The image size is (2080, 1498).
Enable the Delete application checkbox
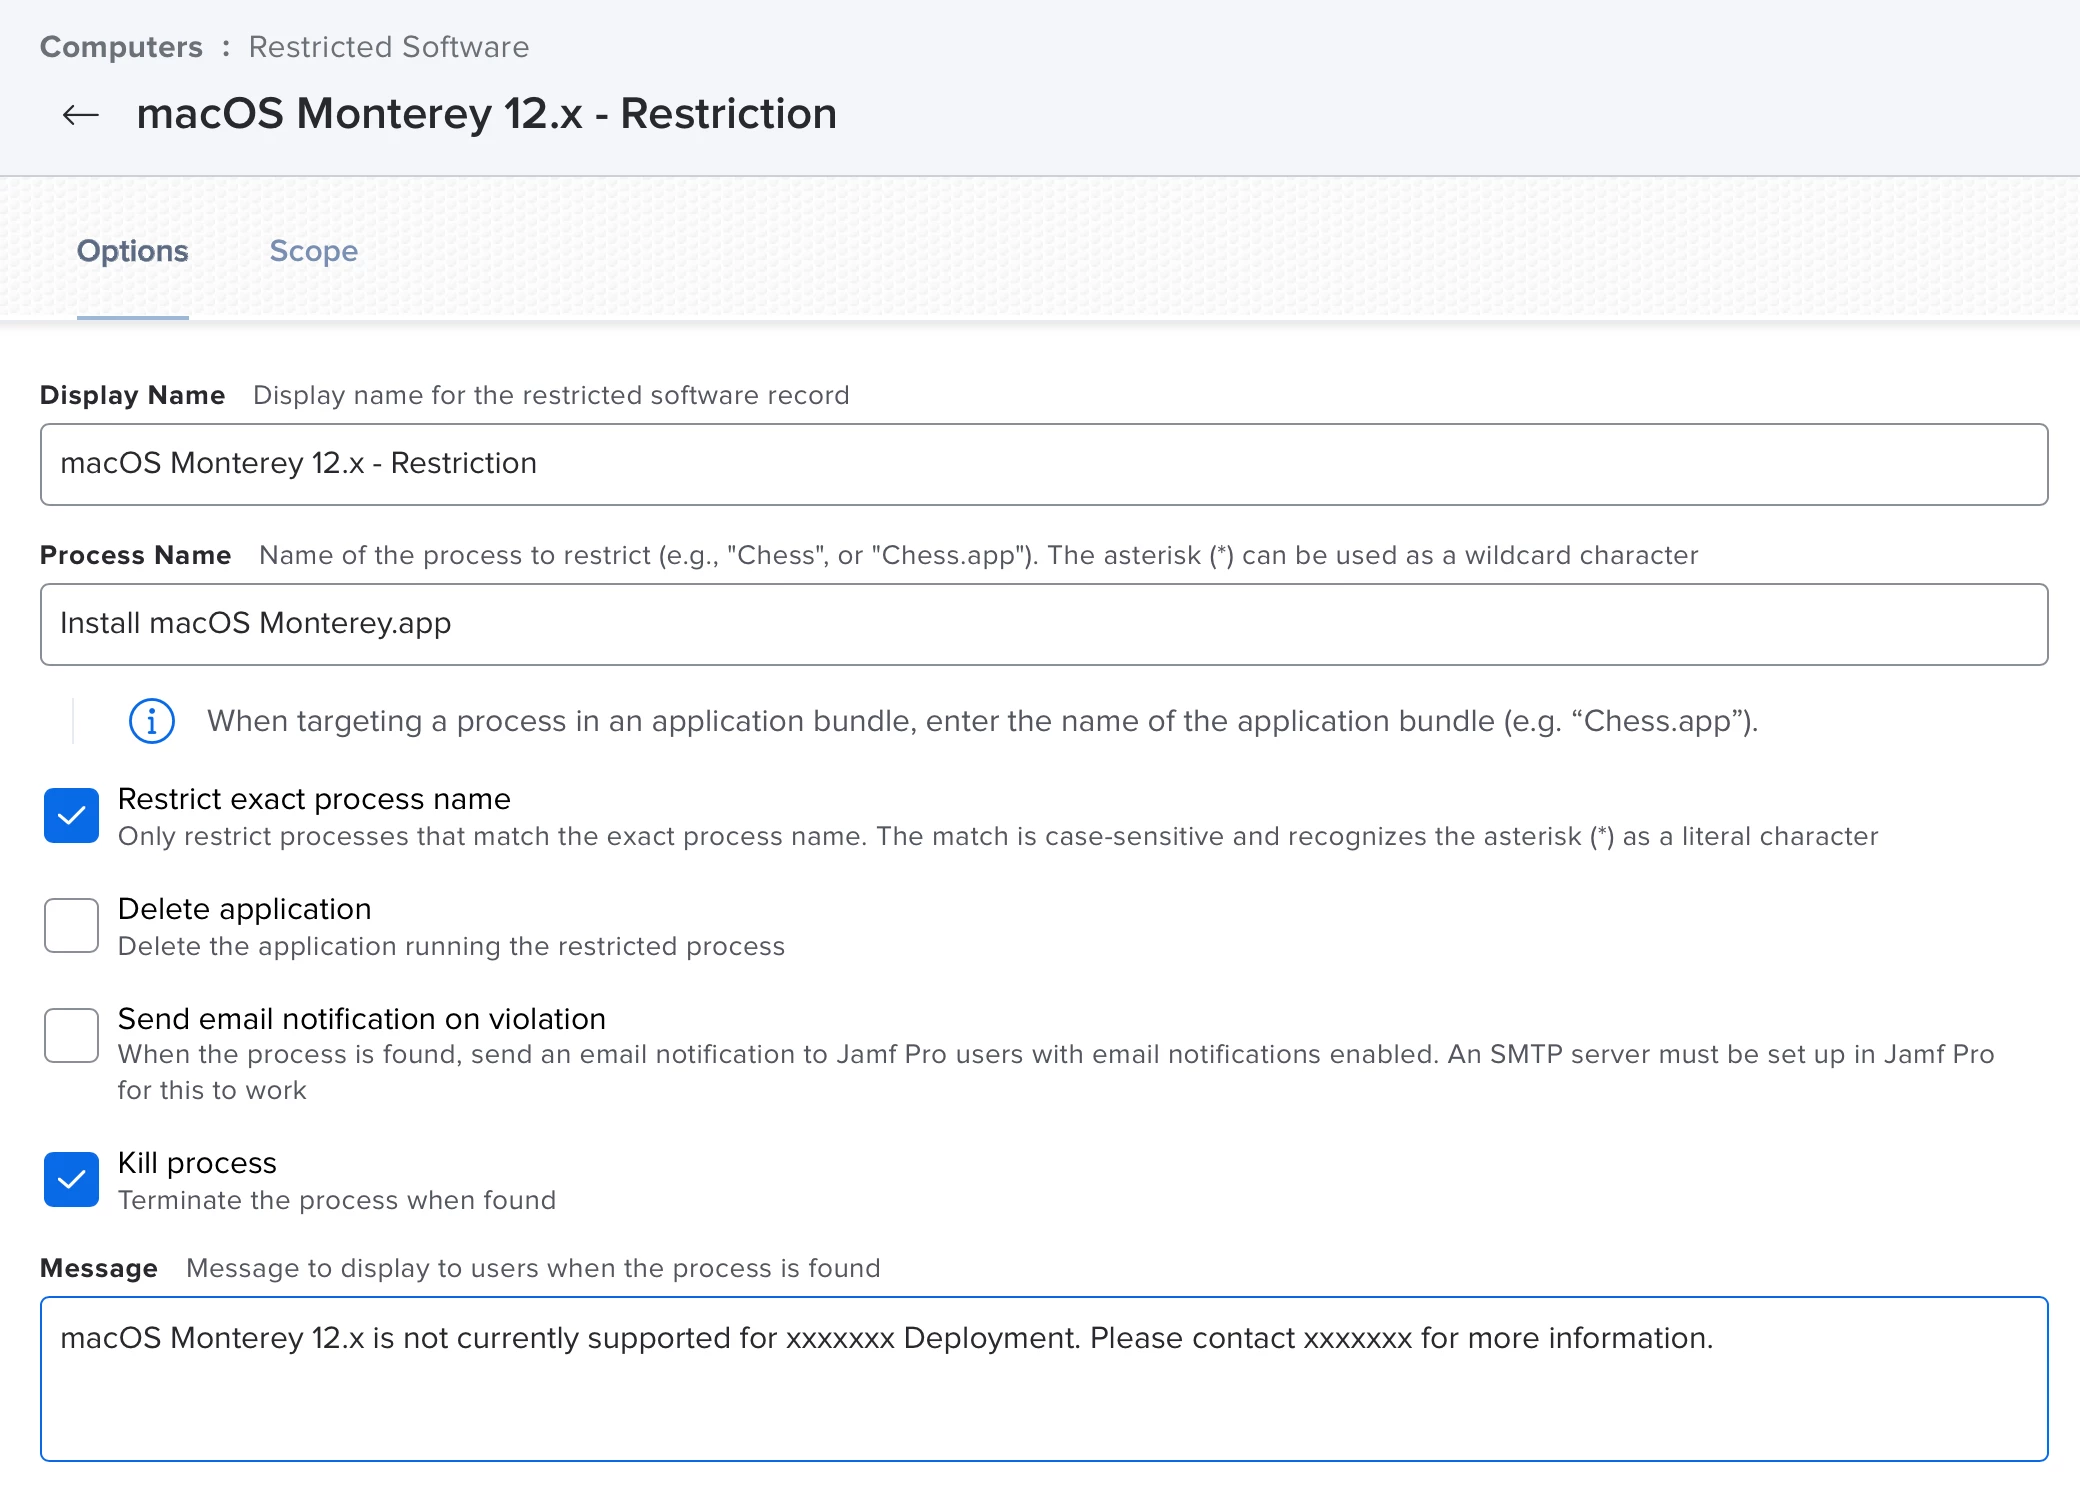[71, 925]
